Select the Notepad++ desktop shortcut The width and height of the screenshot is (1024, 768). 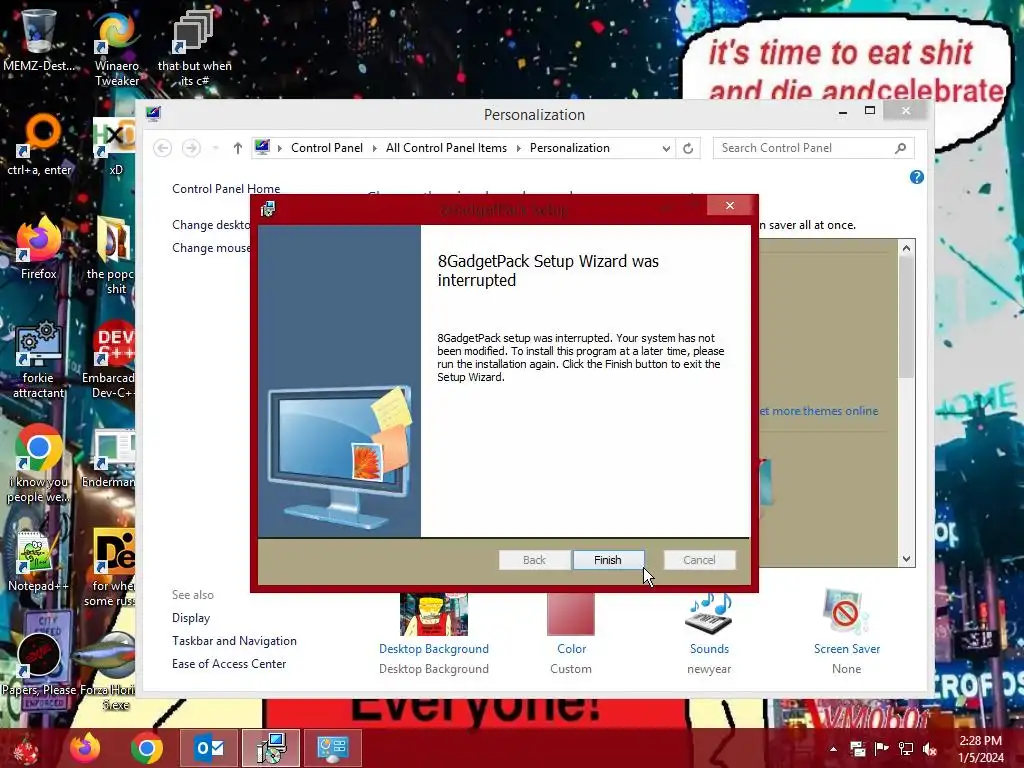(x=39, y=562)
